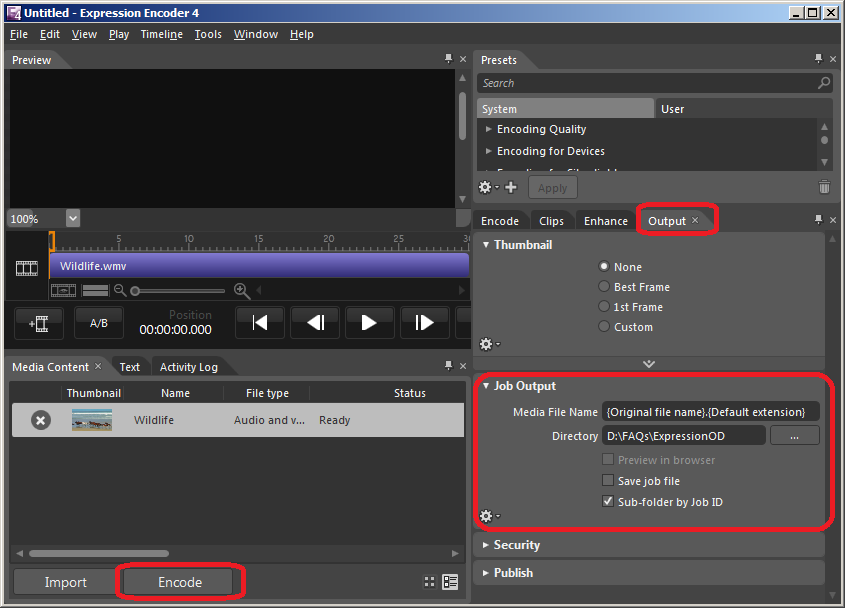845x608 pixels.
Task: Collapse the Job Output section
Action: click(x=486, y=385)
